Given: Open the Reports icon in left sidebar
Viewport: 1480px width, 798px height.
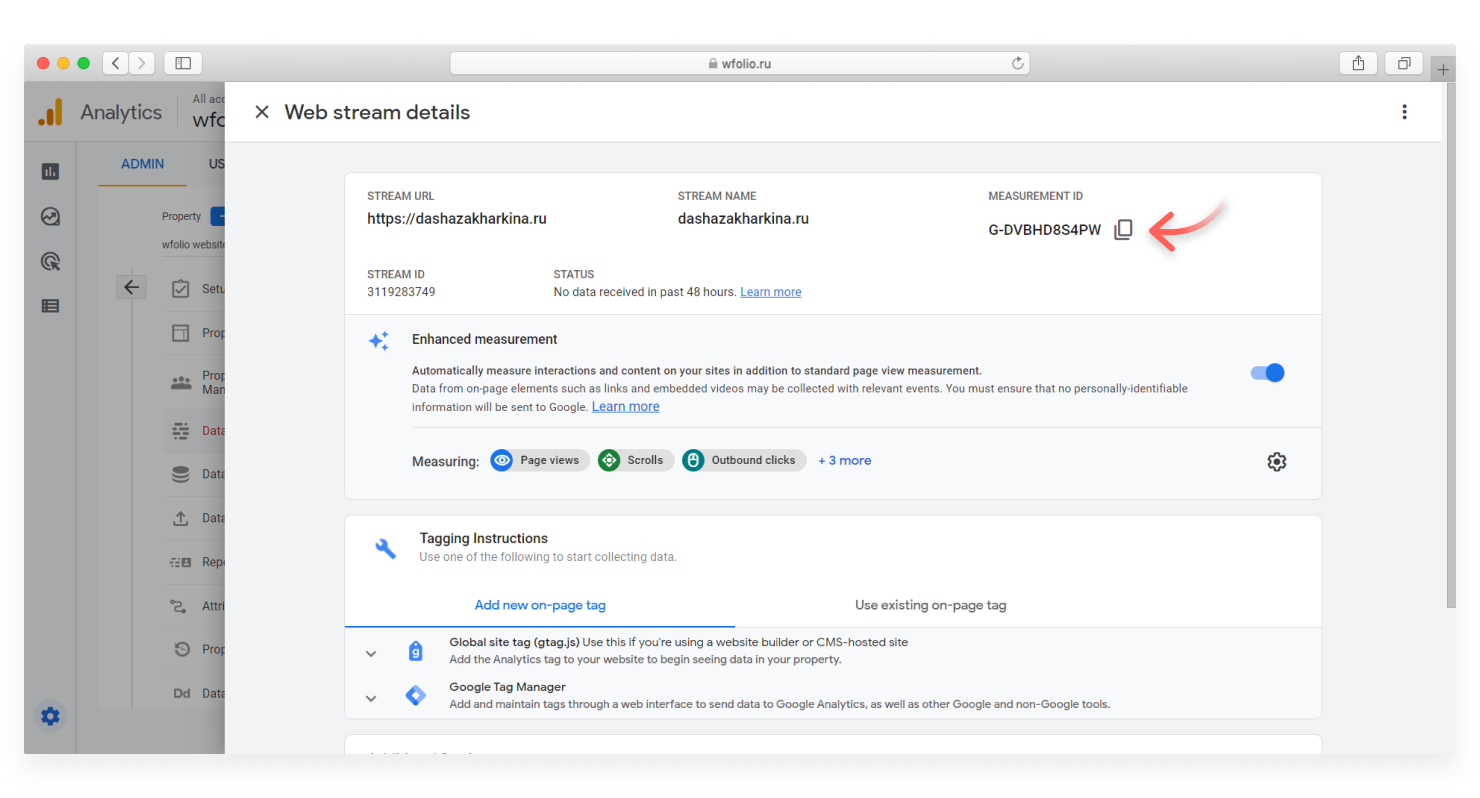Looking at the screenshot, I should click(50, 171).
